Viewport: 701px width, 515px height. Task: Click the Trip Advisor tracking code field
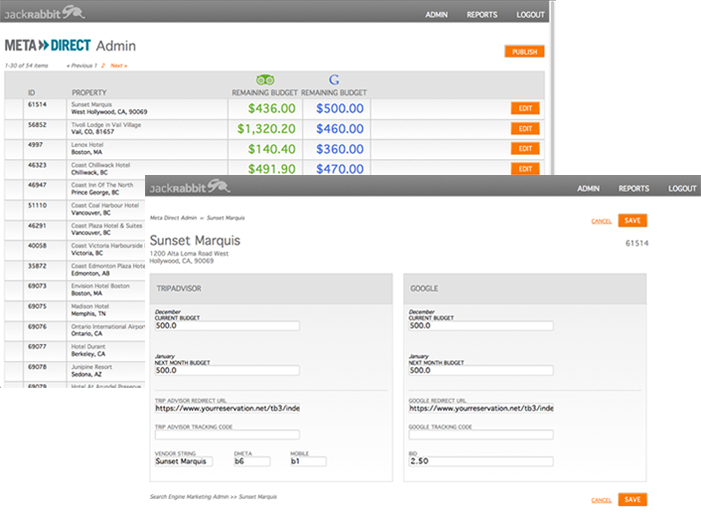tap(227, 435)
